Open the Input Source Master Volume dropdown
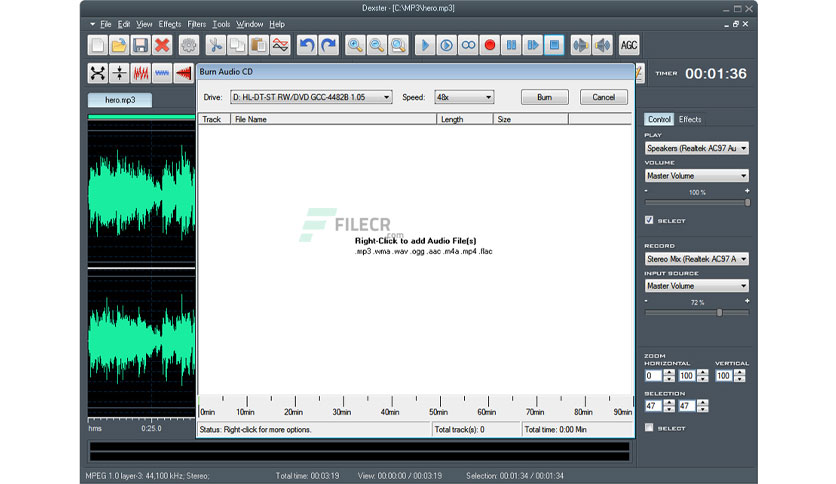The image size is (836, 484). coord(696,286)
